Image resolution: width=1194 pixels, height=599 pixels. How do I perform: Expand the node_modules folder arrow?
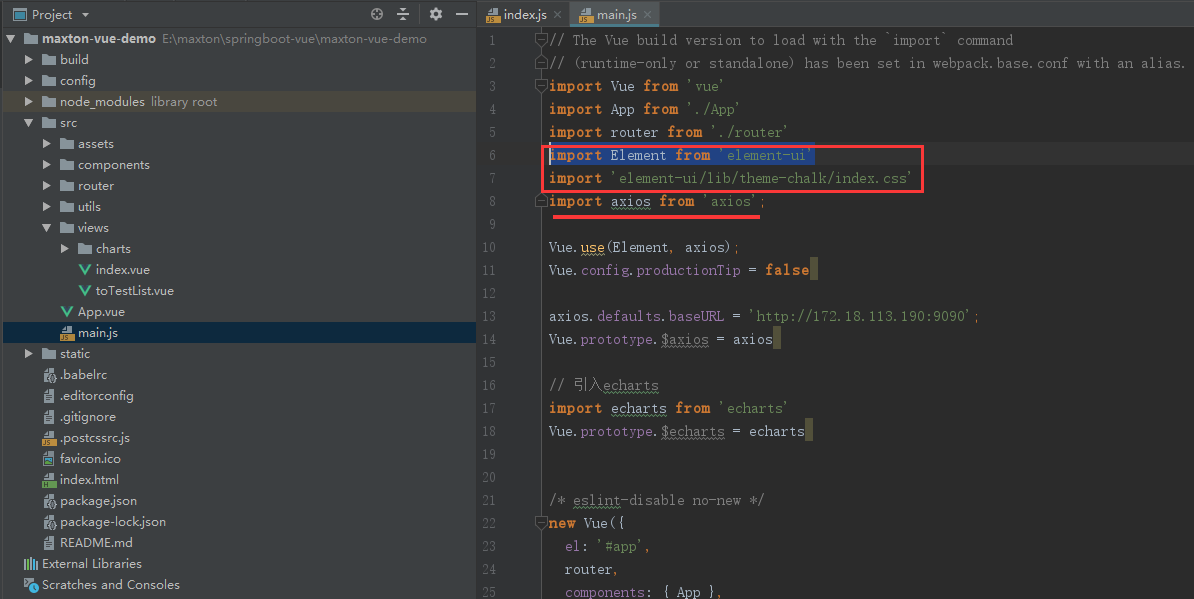pos(29,101)
